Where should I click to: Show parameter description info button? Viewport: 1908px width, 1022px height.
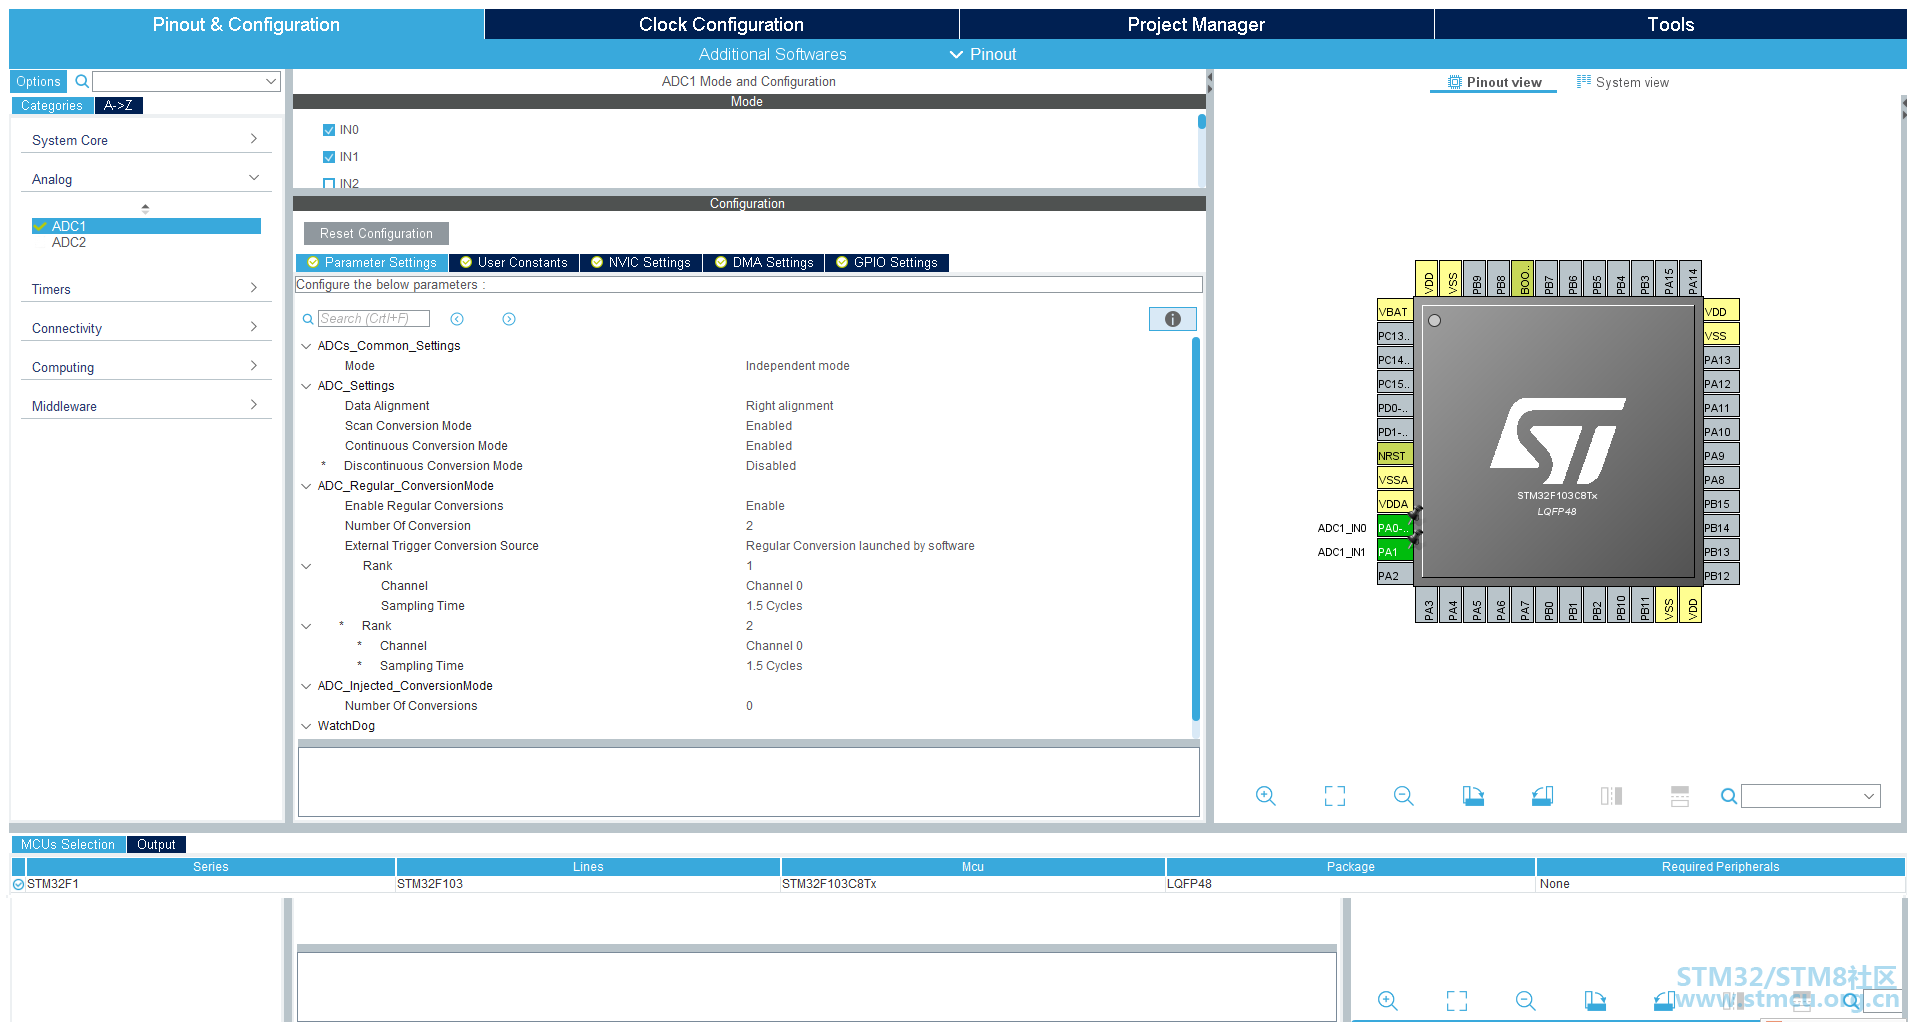point(1173,319)
